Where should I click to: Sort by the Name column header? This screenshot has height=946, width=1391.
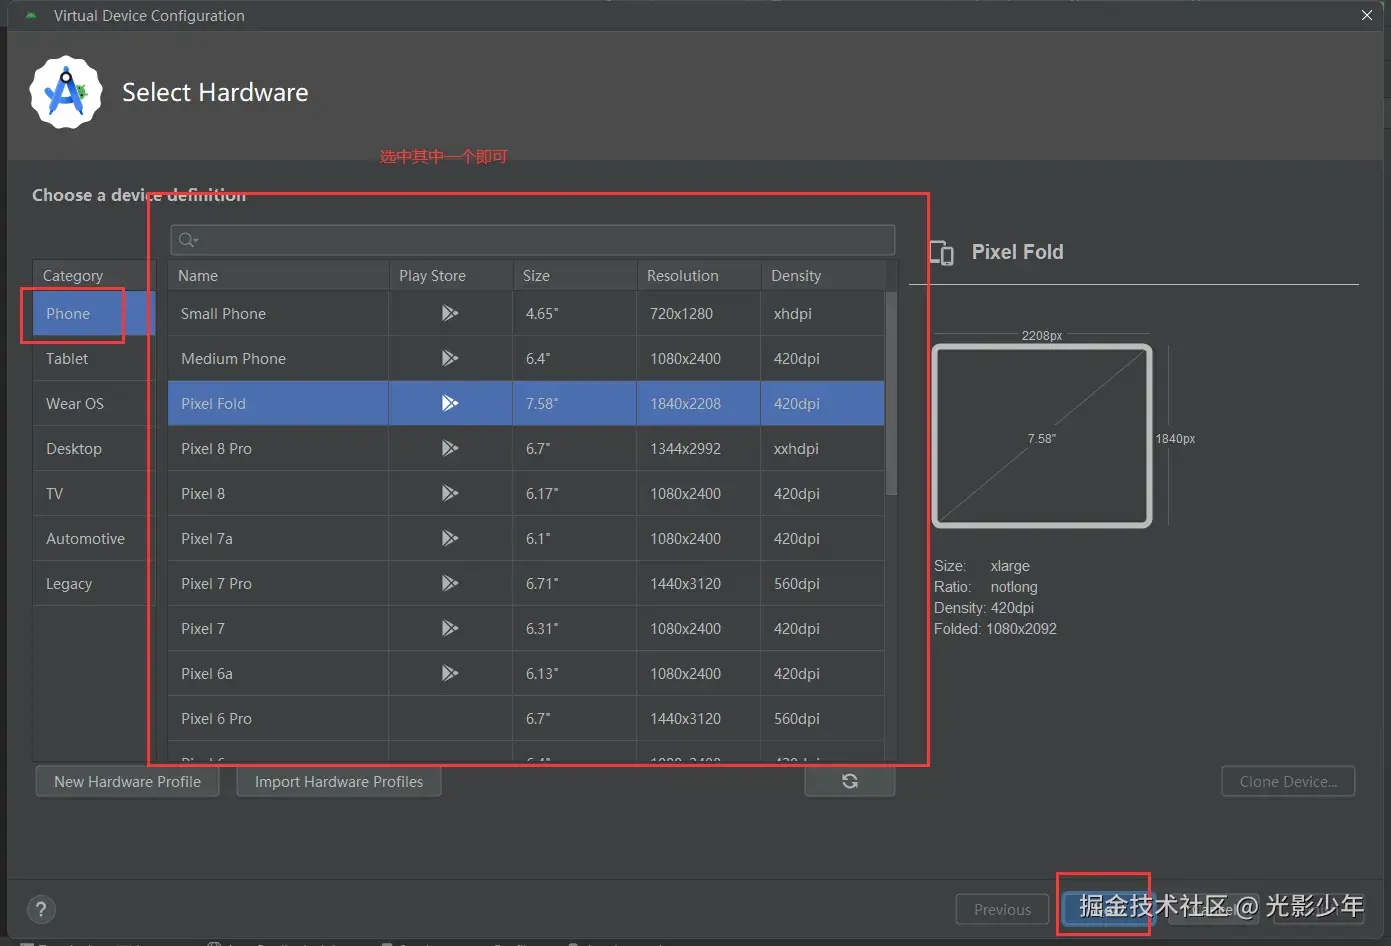(x=278, y=275)
